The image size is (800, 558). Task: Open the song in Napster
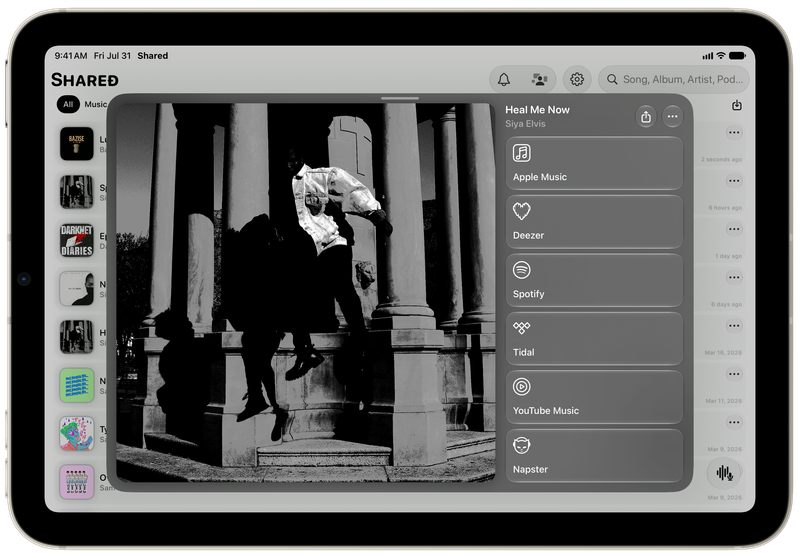[x=594, y=455]
